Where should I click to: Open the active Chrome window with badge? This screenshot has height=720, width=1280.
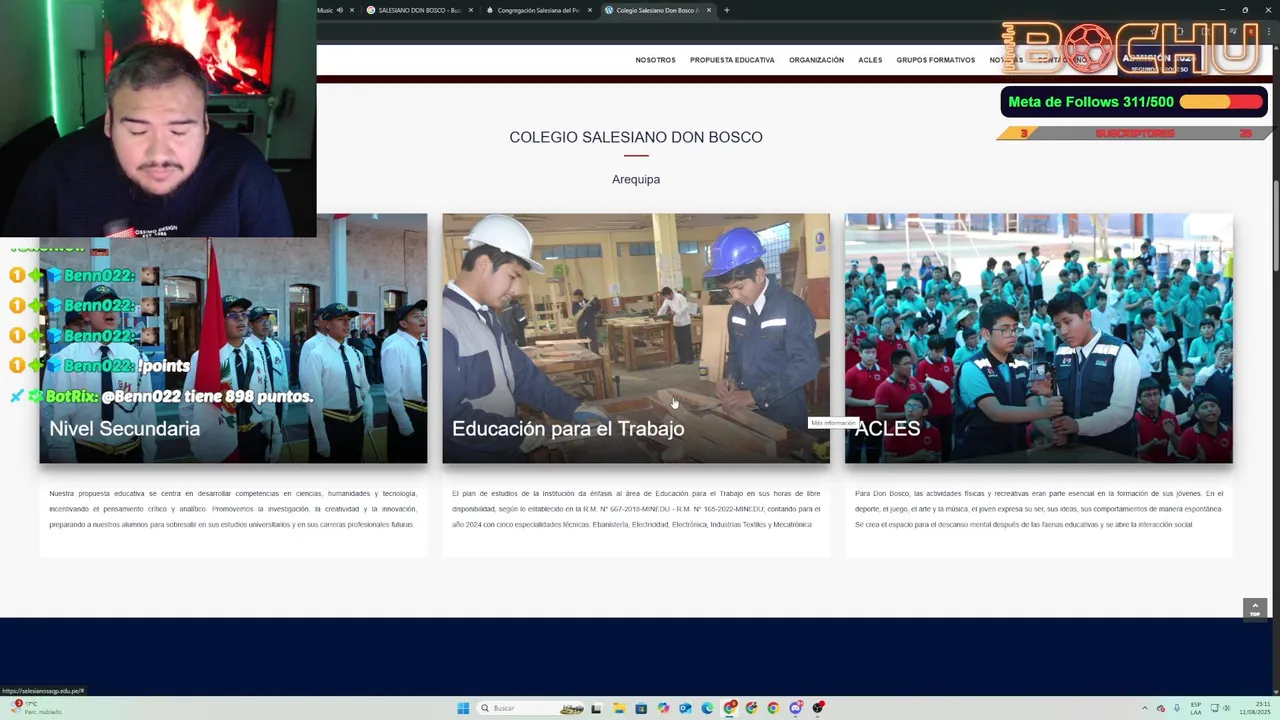[x=729, y=708]
